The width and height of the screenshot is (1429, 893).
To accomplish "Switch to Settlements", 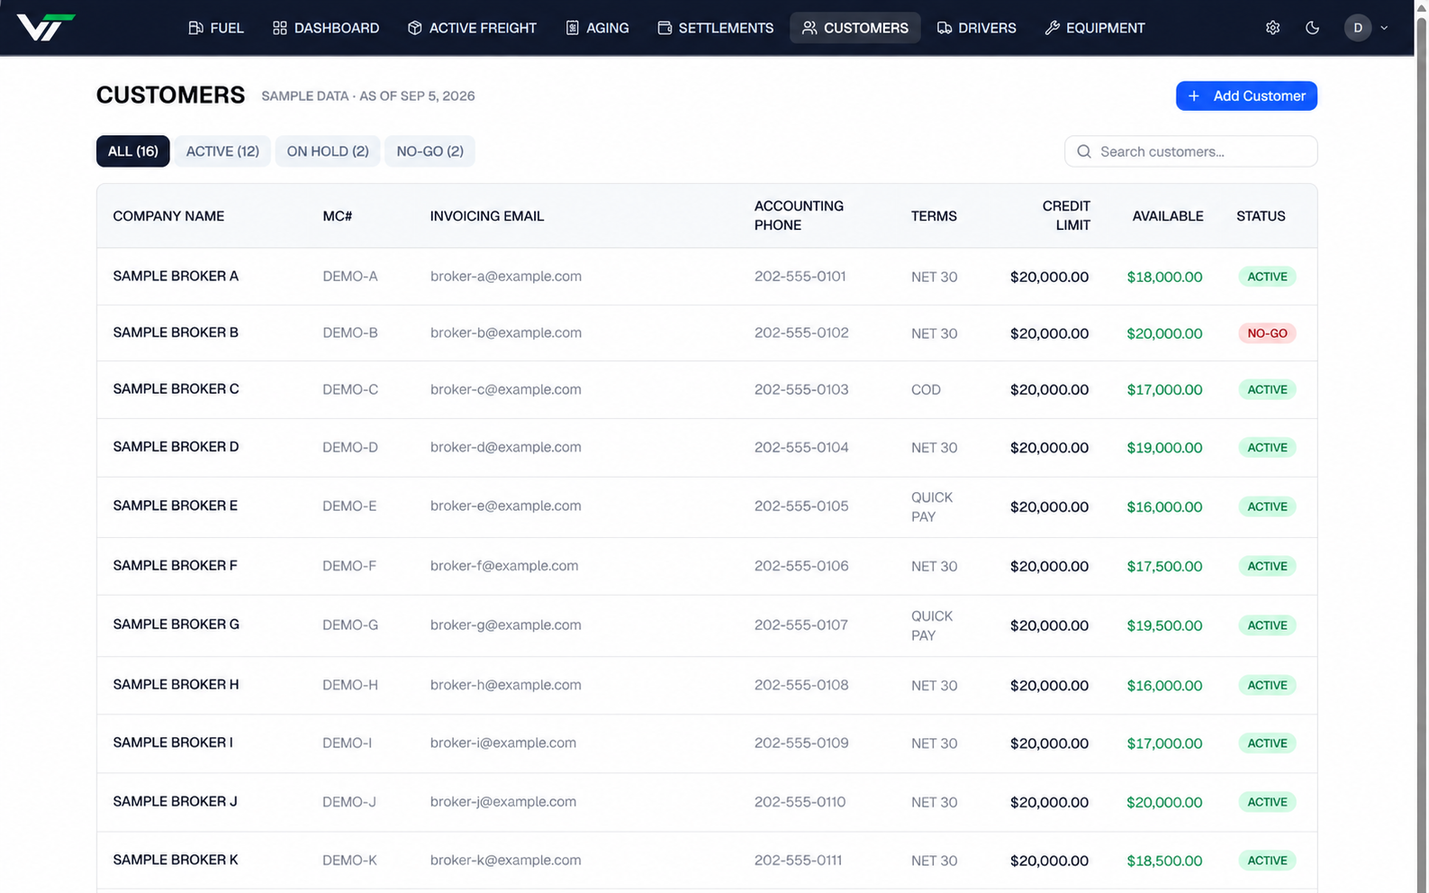I will [x=716, y=28].
